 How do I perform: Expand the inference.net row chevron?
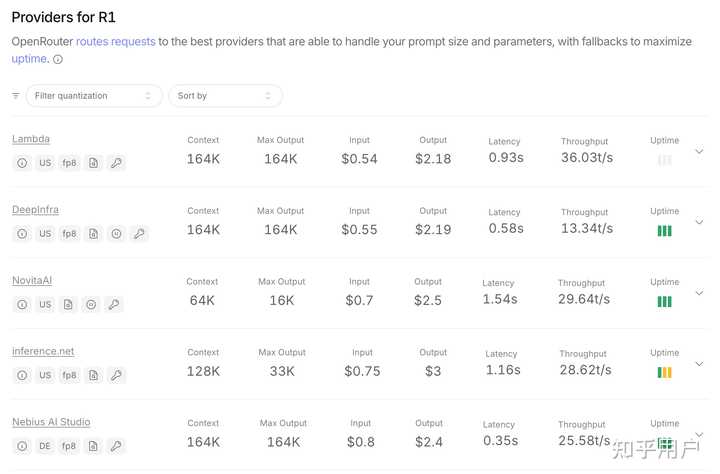(x=699, y=364)
